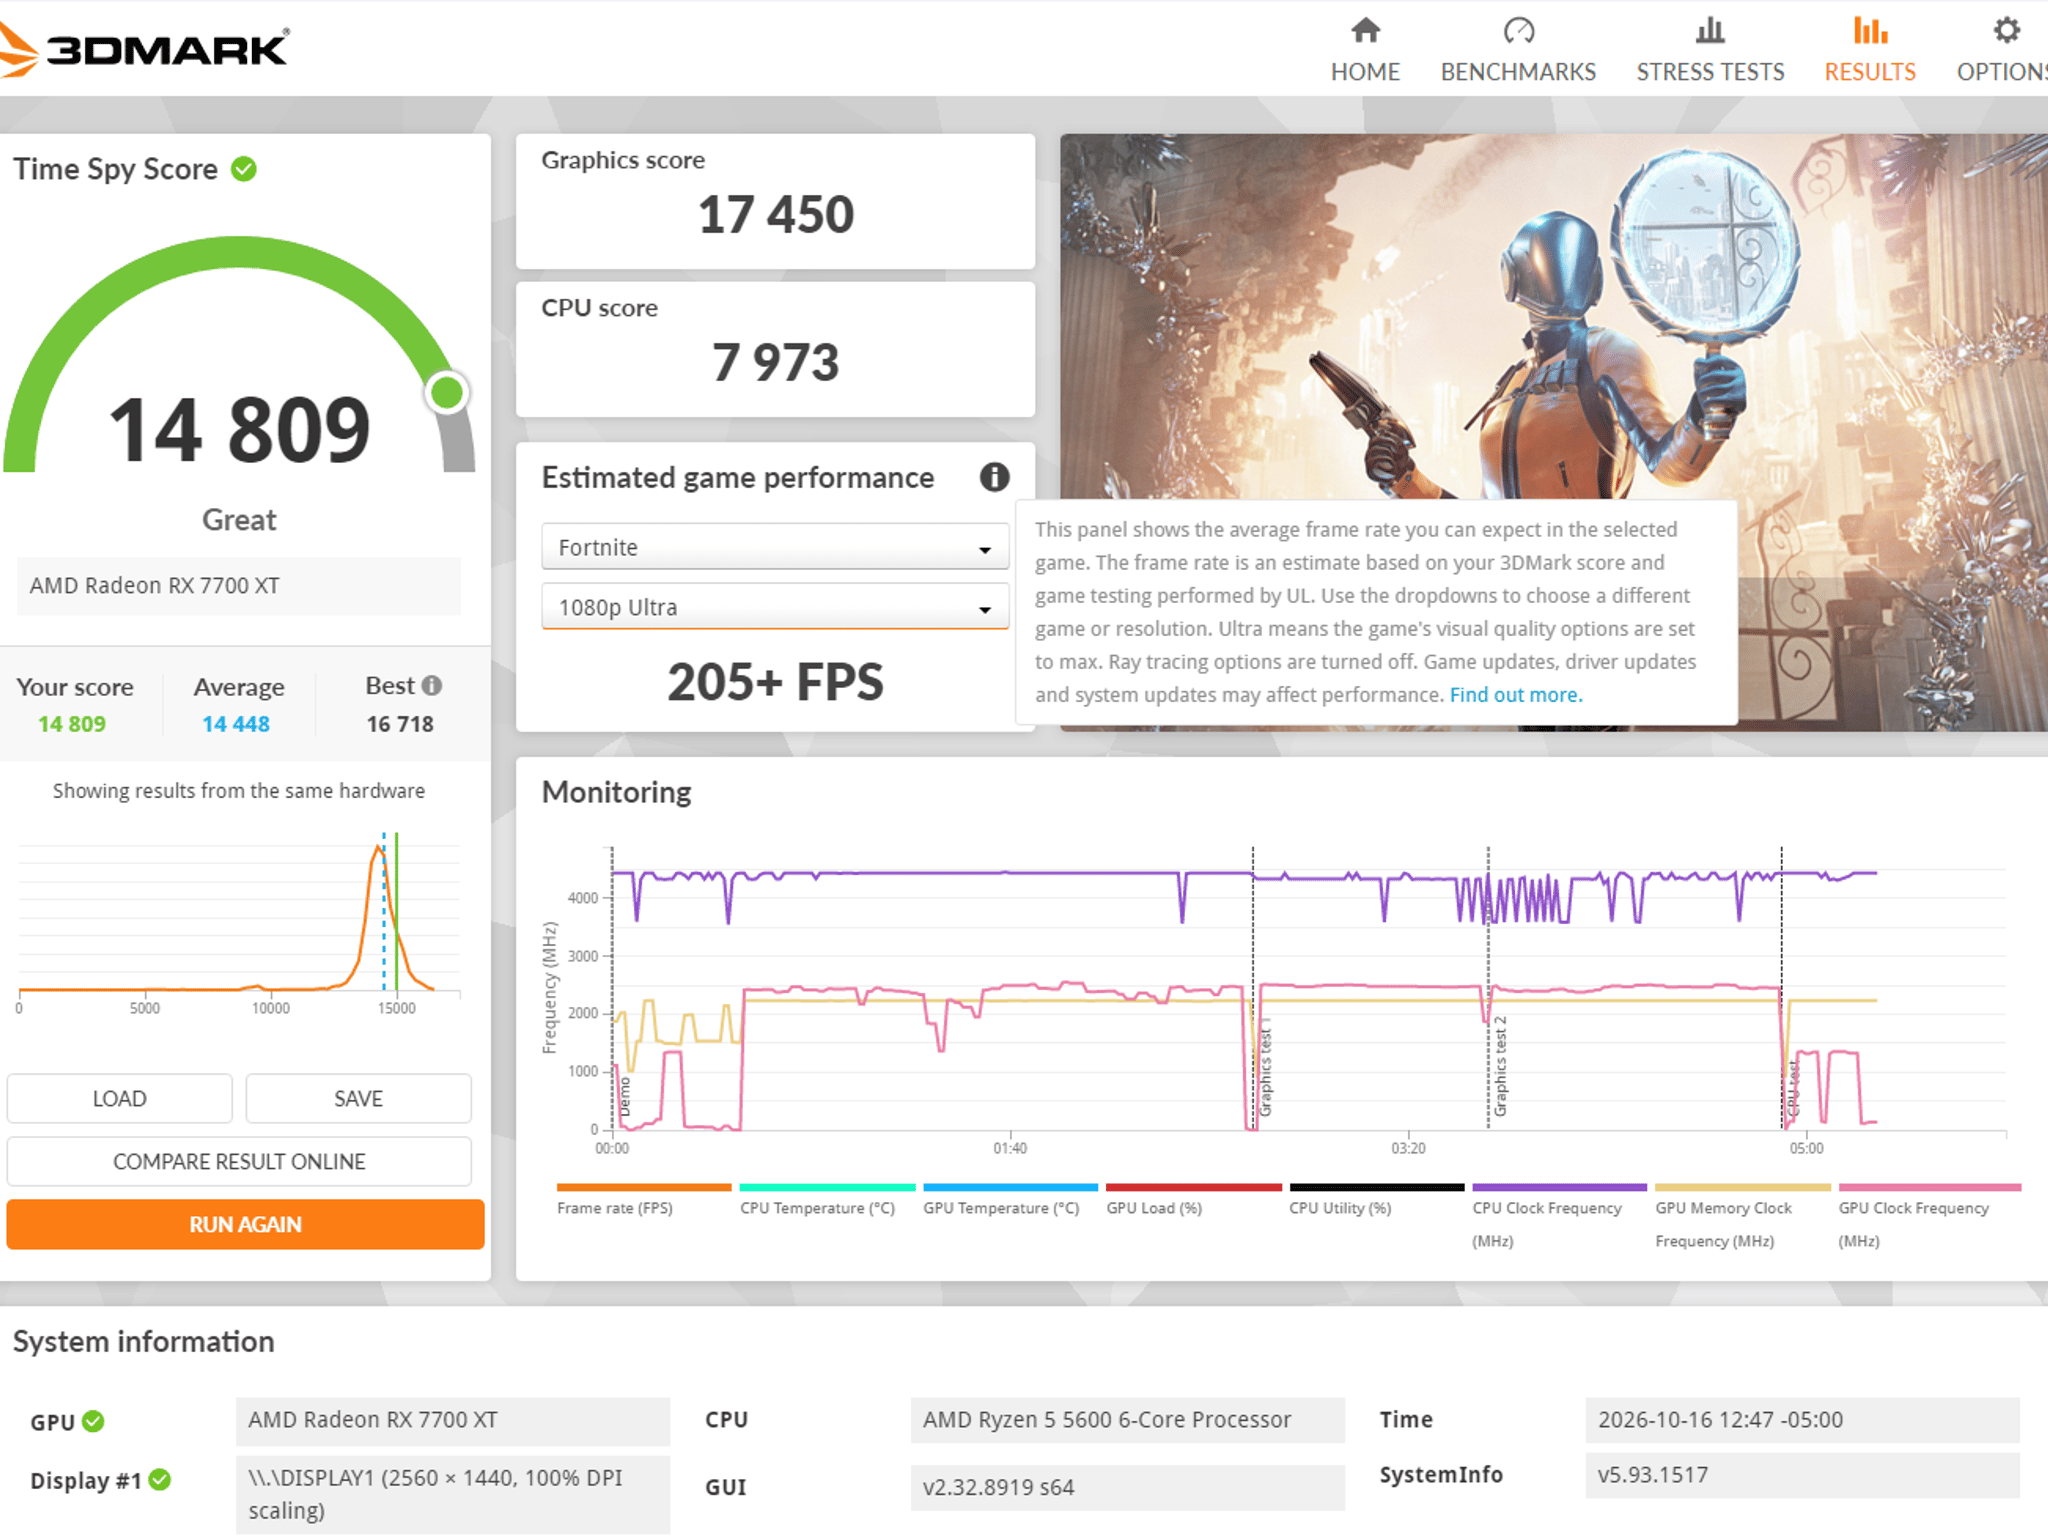Click the info icon beside Best score

431,686
